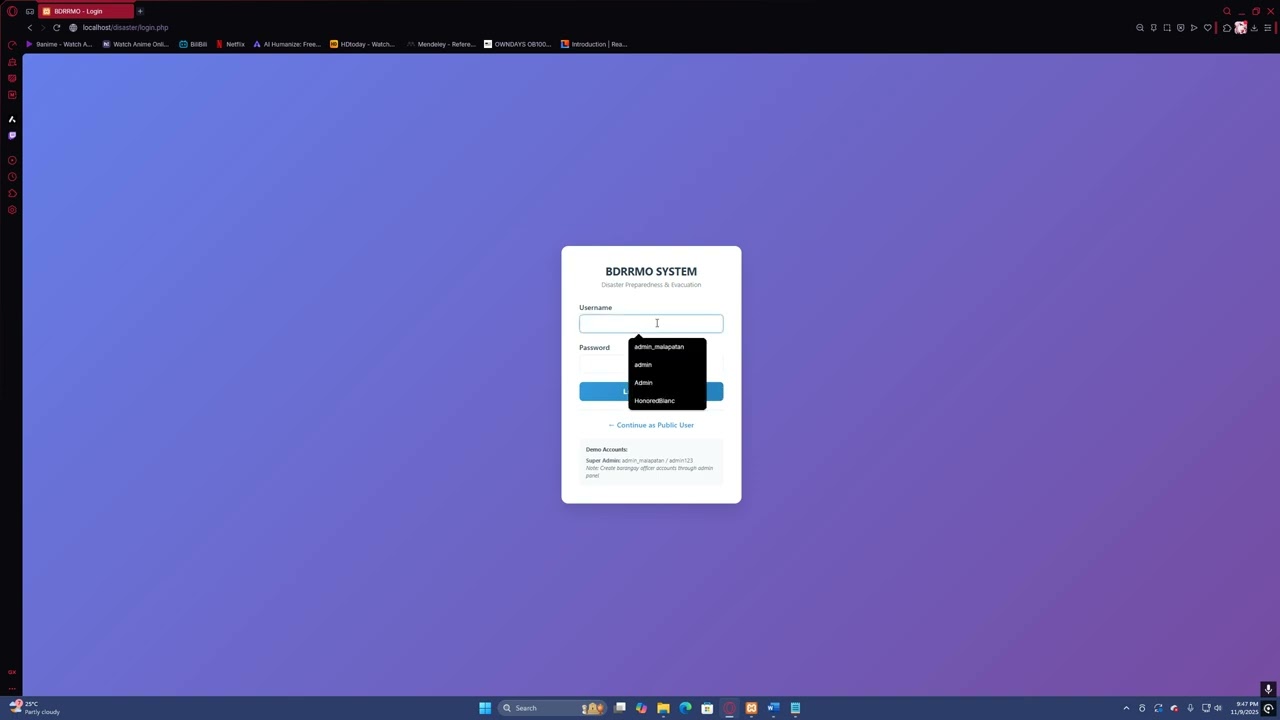Open the easy setup sliders icon
Screen dimensions: 1280x720
coord(1268,28)
